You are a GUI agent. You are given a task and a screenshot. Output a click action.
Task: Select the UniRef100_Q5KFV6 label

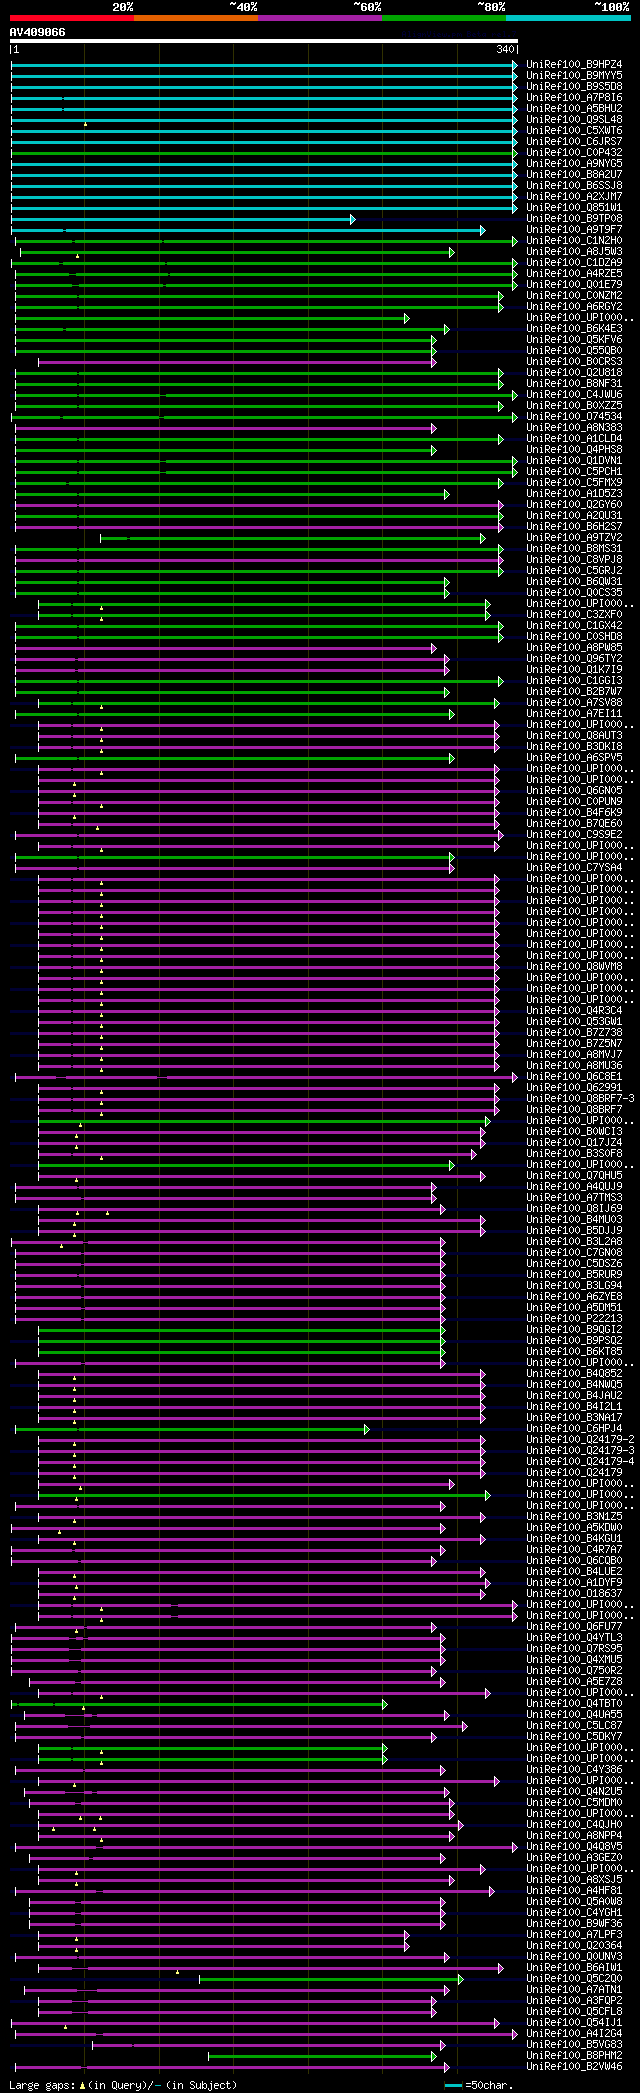click(574, 339)
